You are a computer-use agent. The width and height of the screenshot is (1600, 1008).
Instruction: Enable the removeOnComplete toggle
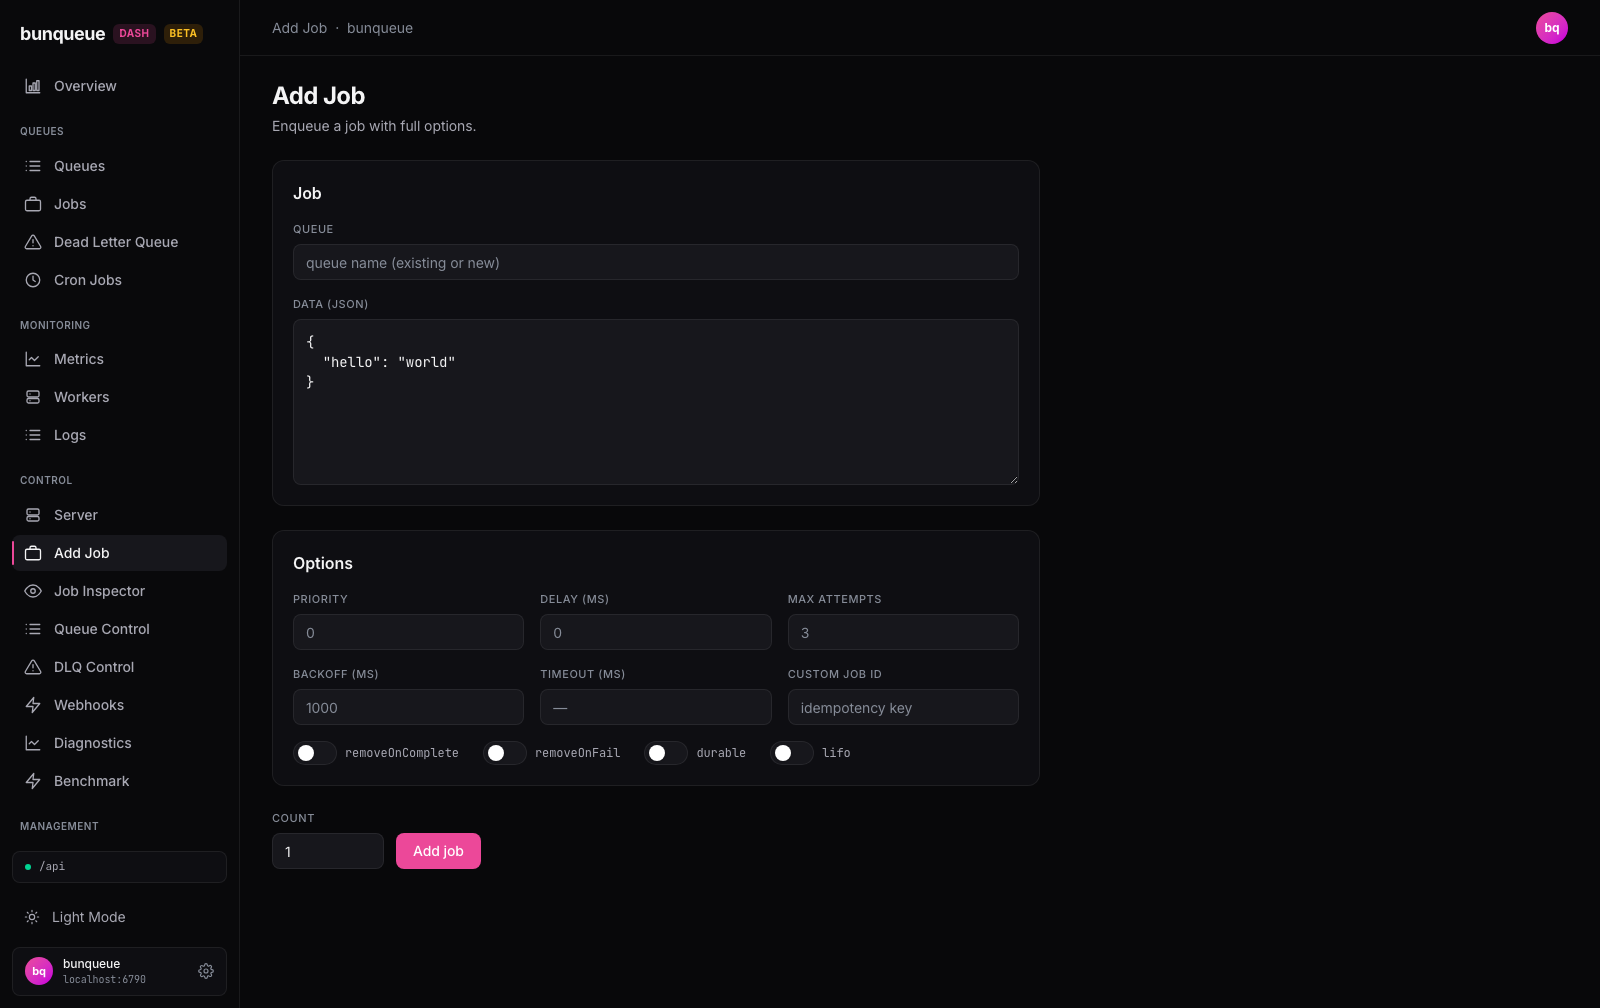pyautogui.click(x=315, y=753)
